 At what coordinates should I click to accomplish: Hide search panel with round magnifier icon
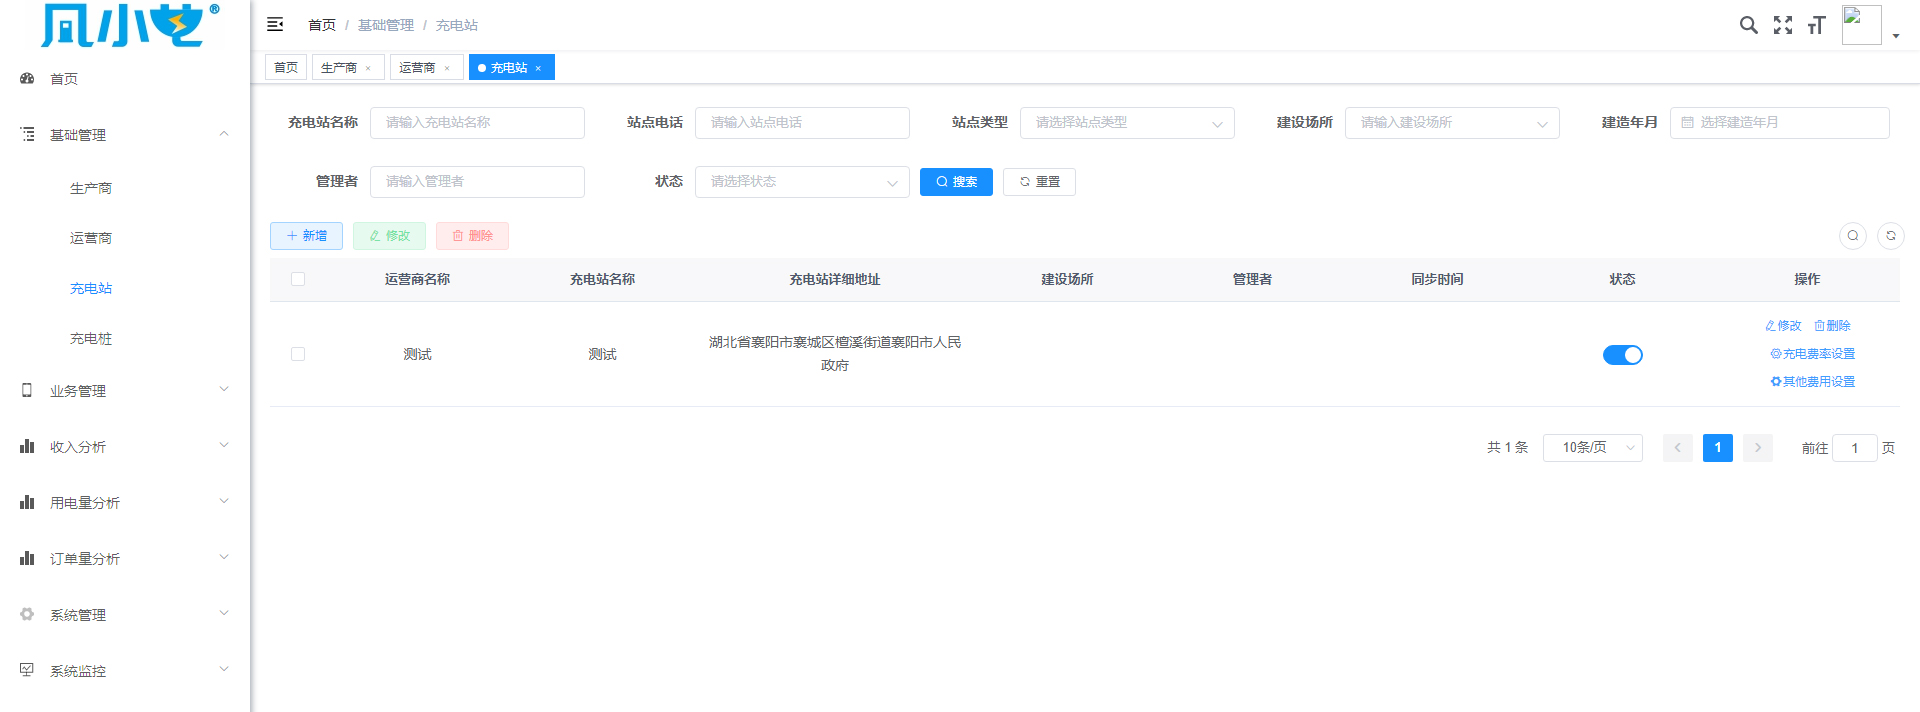[x=1852, y=236]
